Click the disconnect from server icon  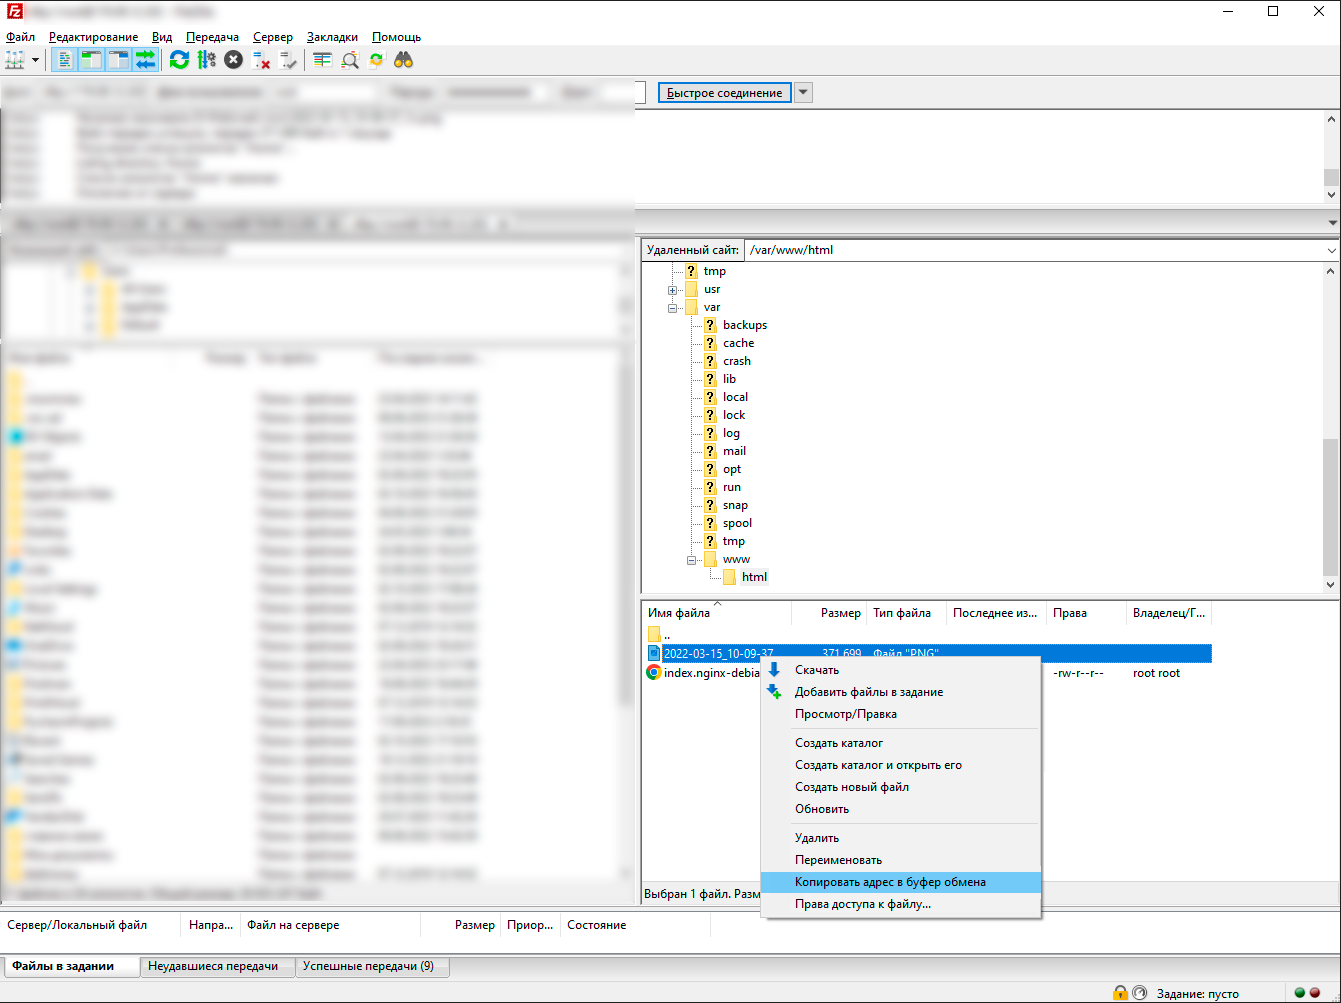(x=262, y=60)
